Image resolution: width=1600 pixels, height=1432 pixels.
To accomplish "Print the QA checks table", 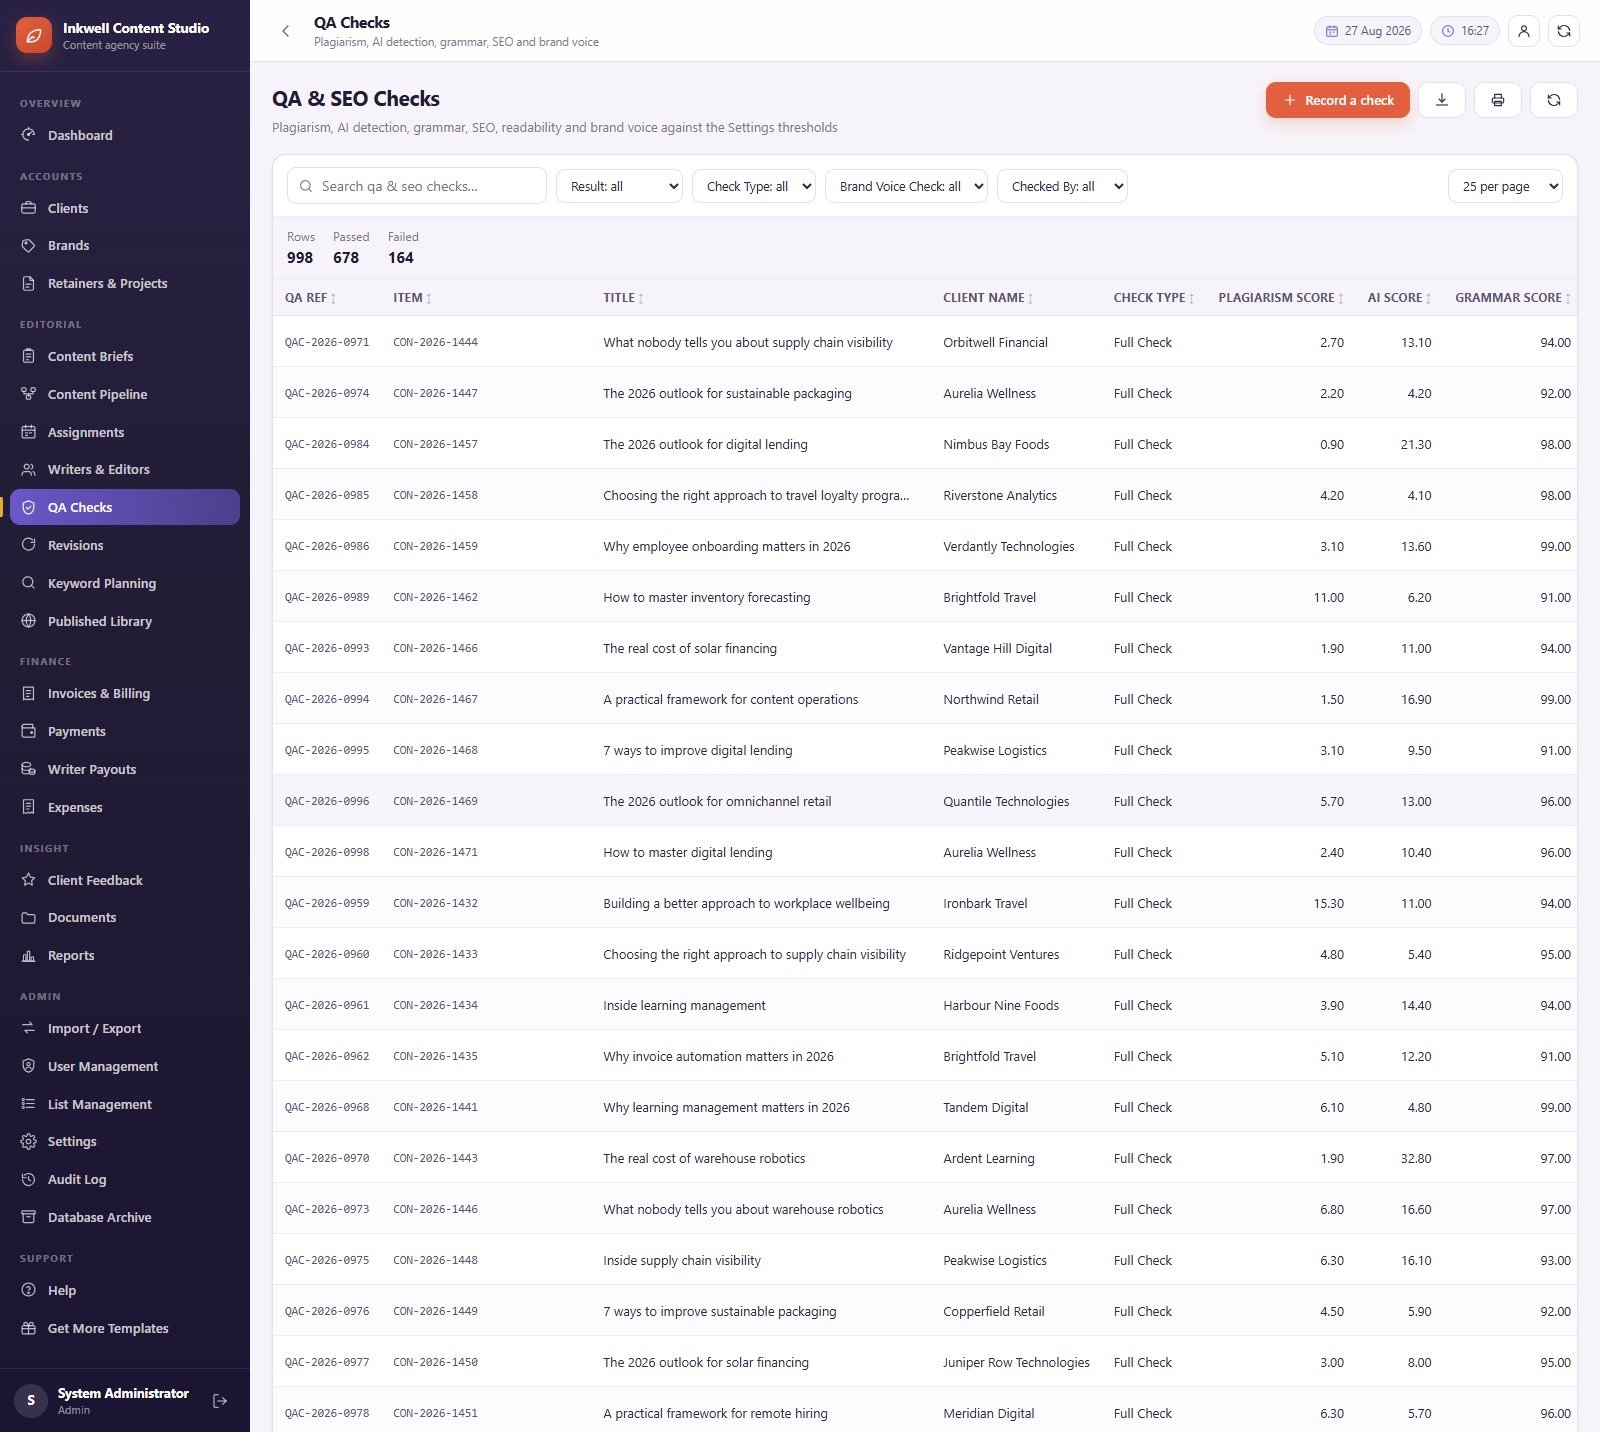I will click(1498, 100).
